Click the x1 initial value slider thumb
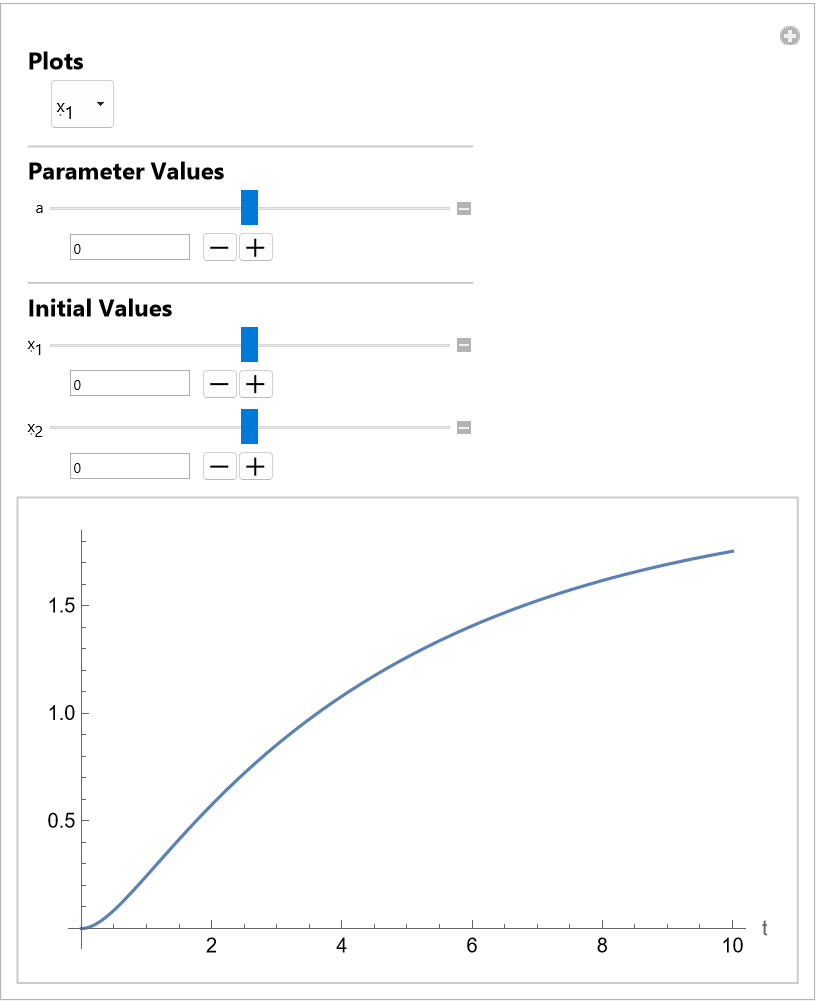 click(250, 345)
